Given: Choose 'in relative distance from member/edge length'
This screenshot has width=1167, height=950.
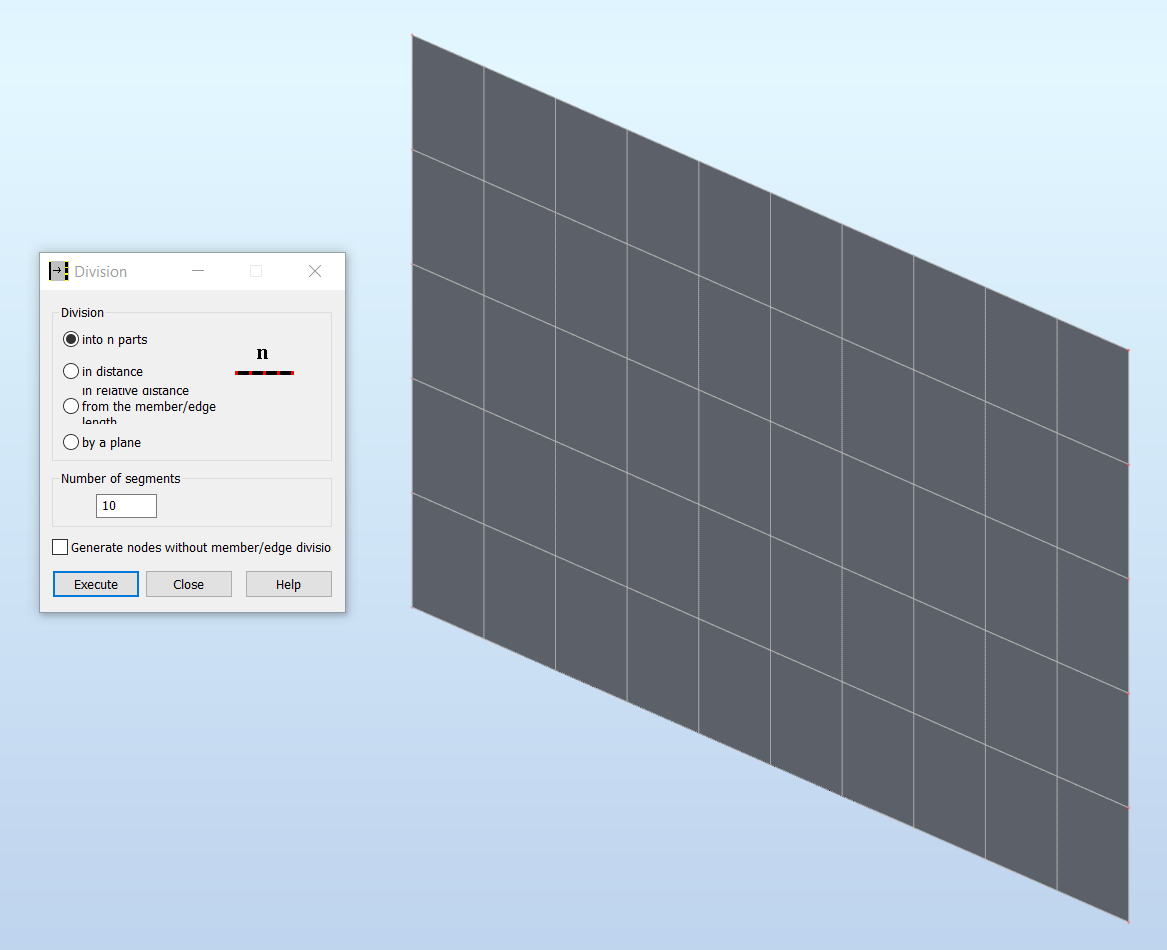Looking at the screenshot, I should [x=71, y=406].
